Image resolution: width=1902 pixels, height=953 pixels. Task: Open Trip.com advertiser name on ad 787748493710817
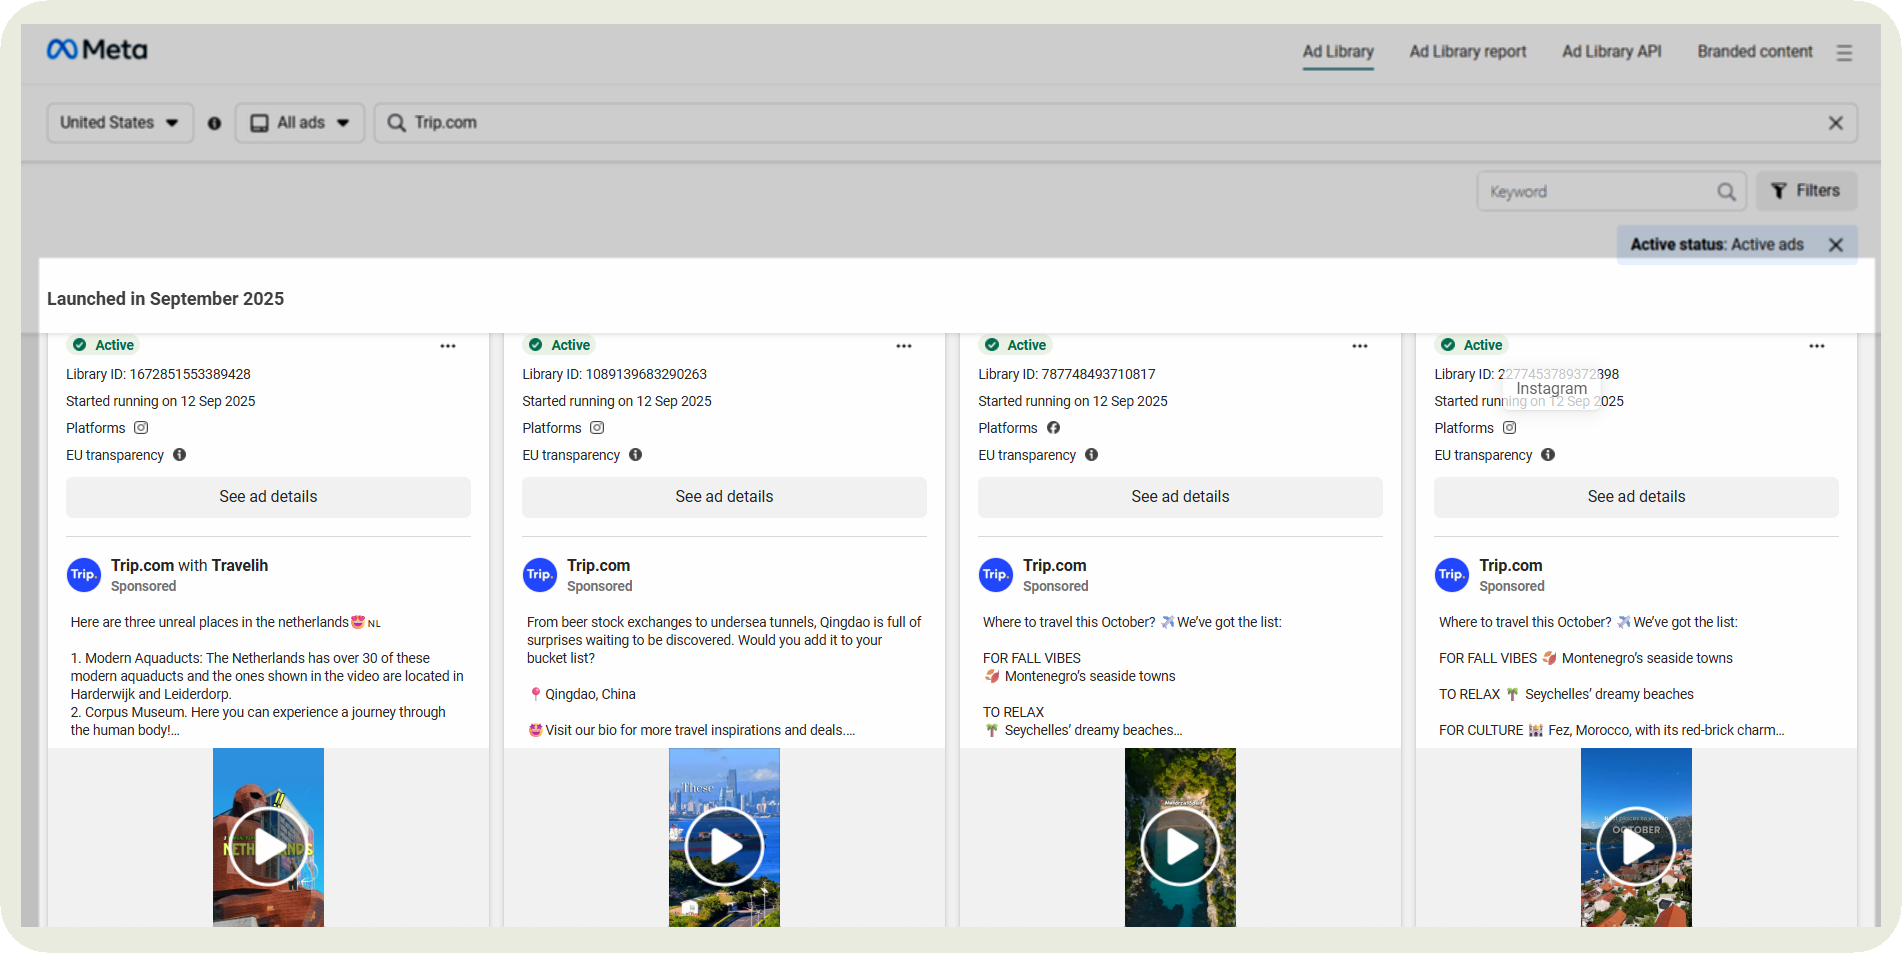pos(1054,566)
